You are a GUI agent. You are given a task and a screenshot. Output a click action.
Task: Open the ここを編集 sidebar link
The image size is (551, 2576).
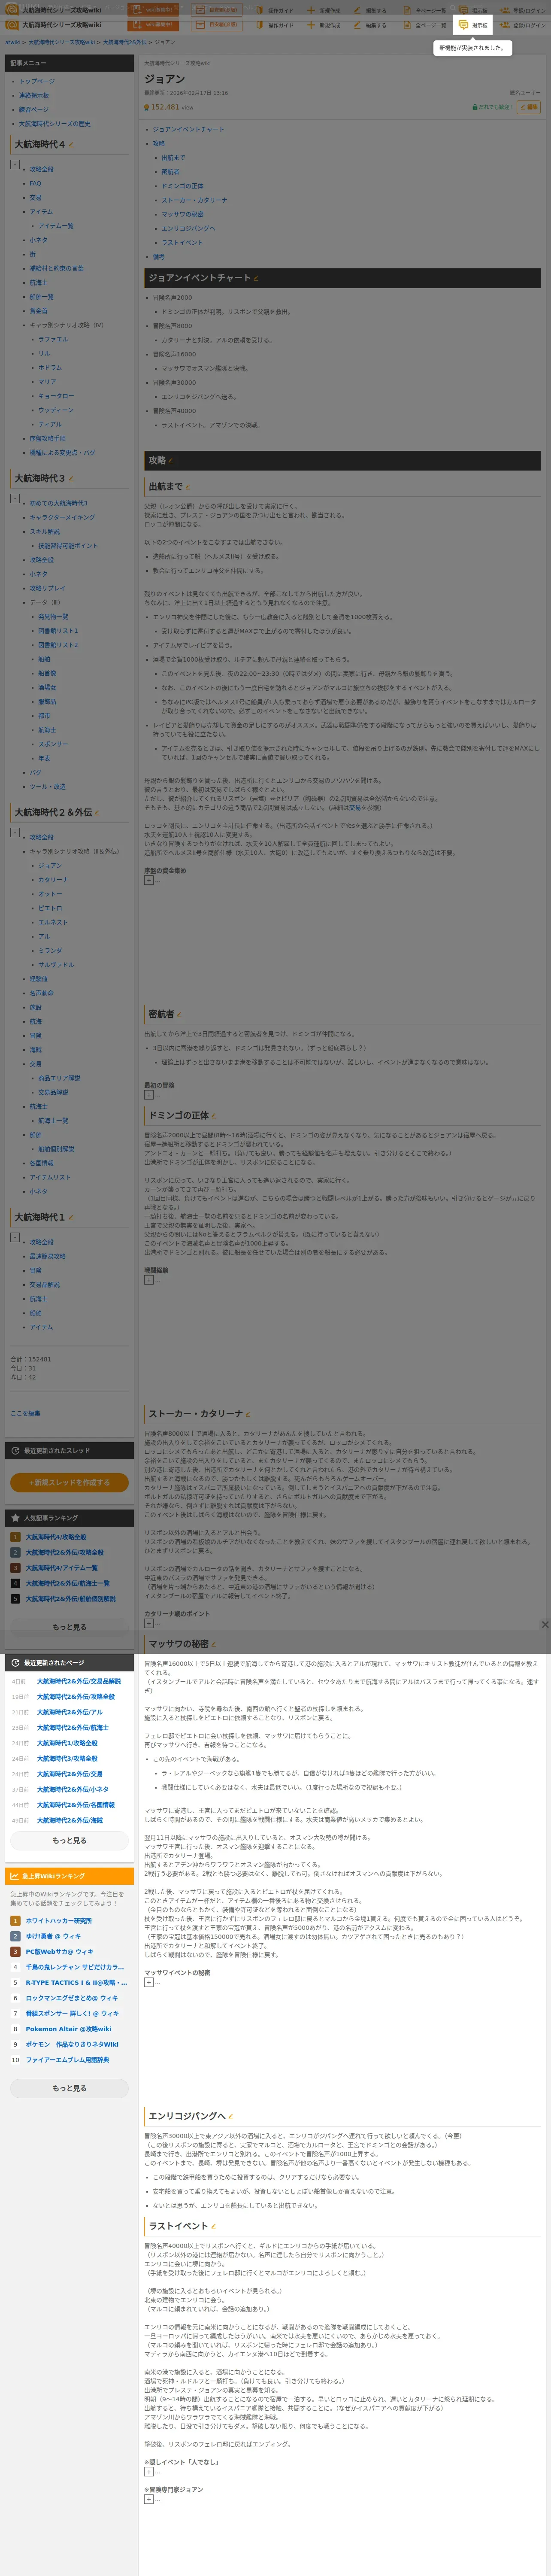pyautogui.click(x=25, y=1413)
